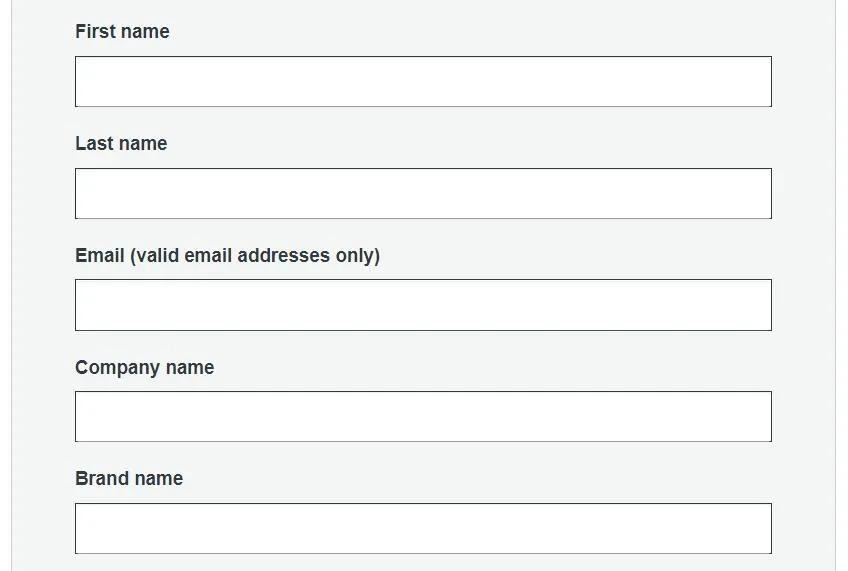Choose the input above the Email label
The image size is (848, 571).
[423, 193]
